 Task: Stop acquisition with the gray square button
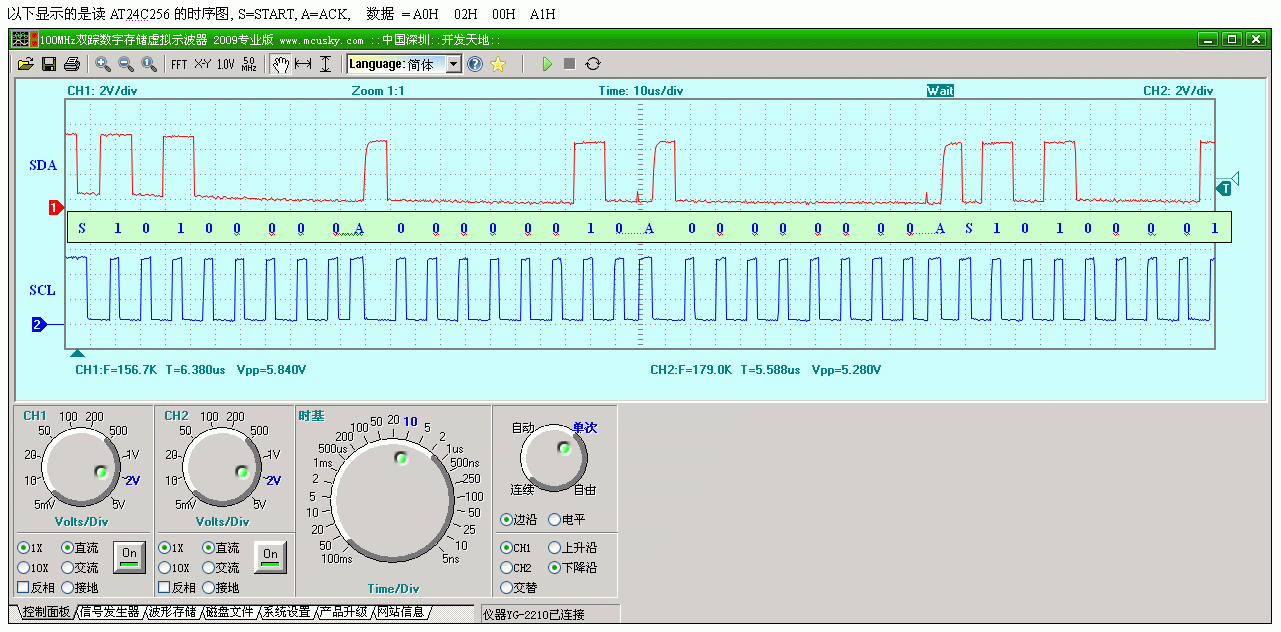[569, 64]
